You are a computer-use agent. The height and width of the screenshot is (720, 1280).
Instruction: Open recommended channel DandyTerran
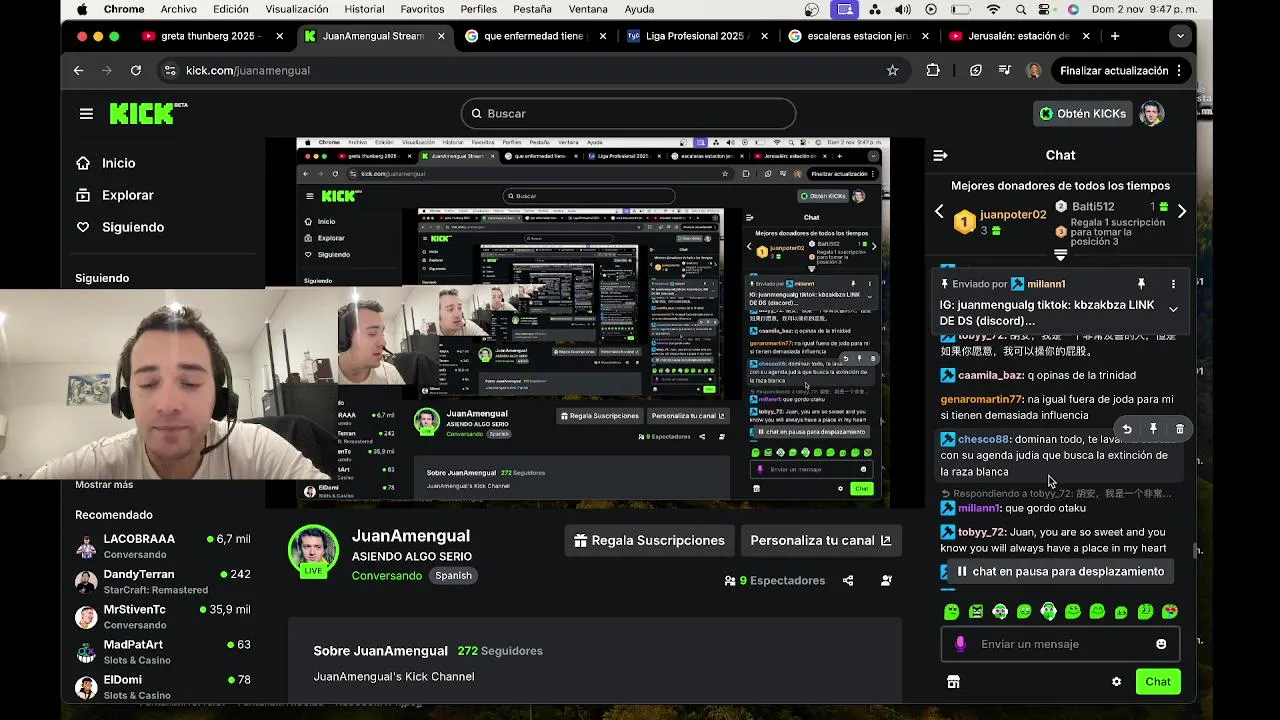click(162, 581)
